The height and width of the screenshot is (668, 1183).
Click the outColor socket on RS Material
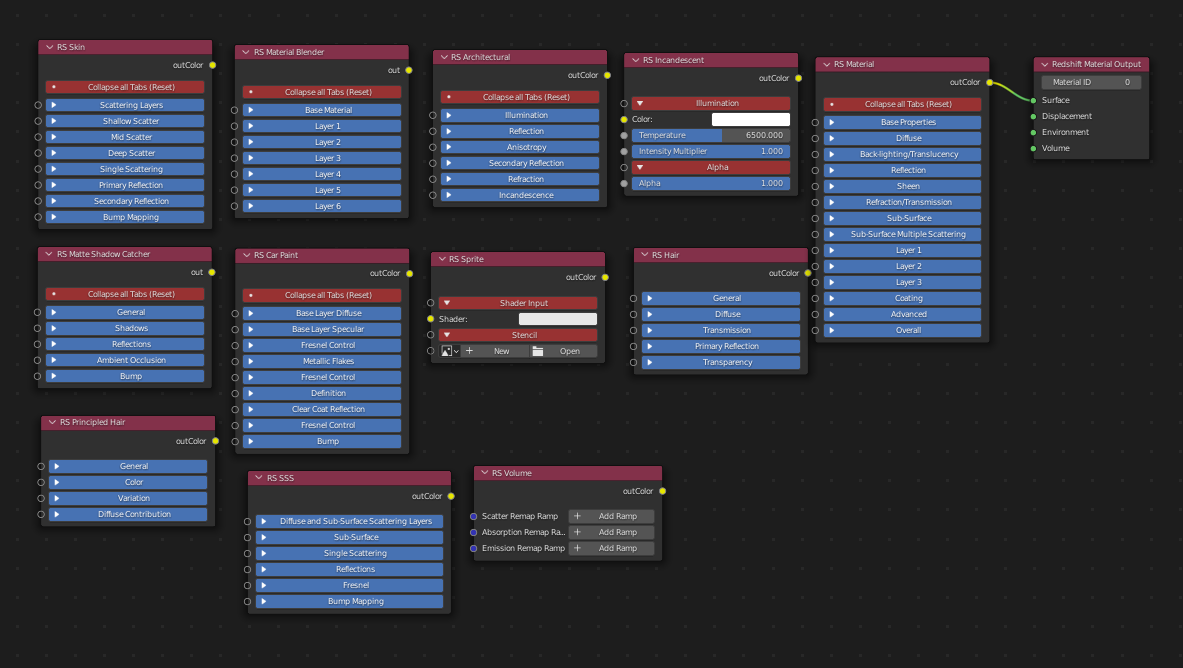[990, 82]
